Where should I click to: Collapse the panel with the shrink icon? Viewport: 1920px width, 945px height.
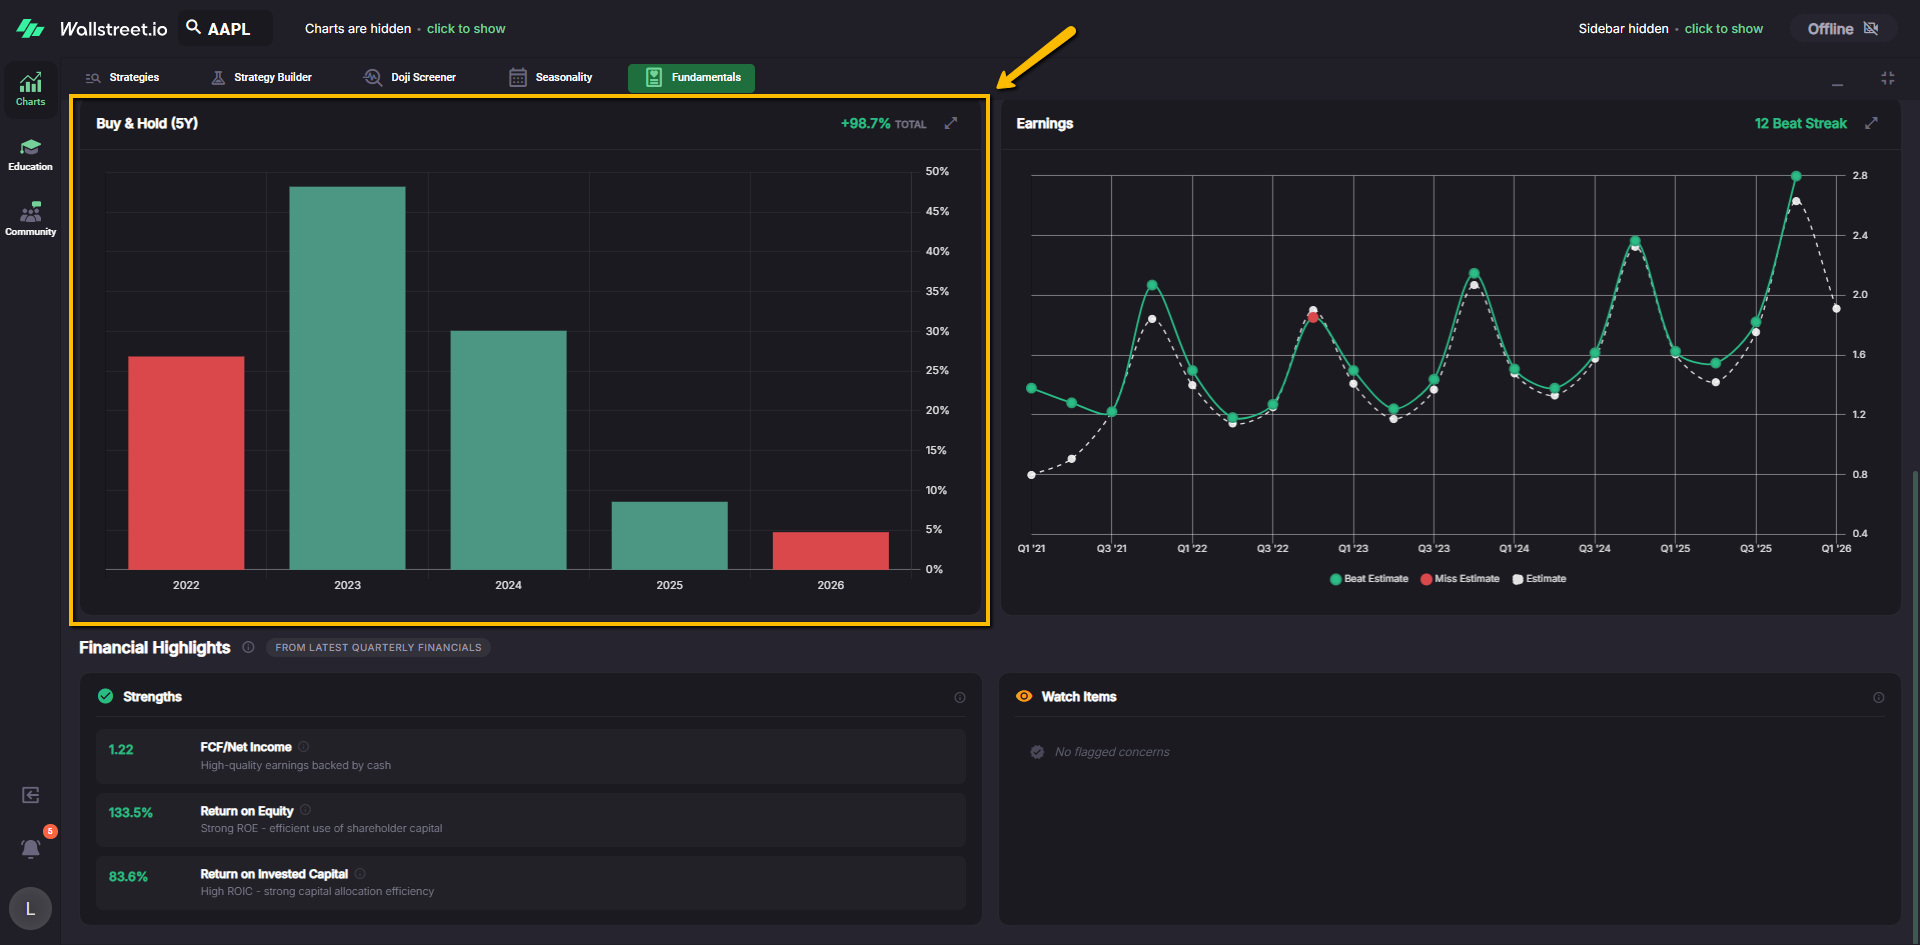(1887, 78)
